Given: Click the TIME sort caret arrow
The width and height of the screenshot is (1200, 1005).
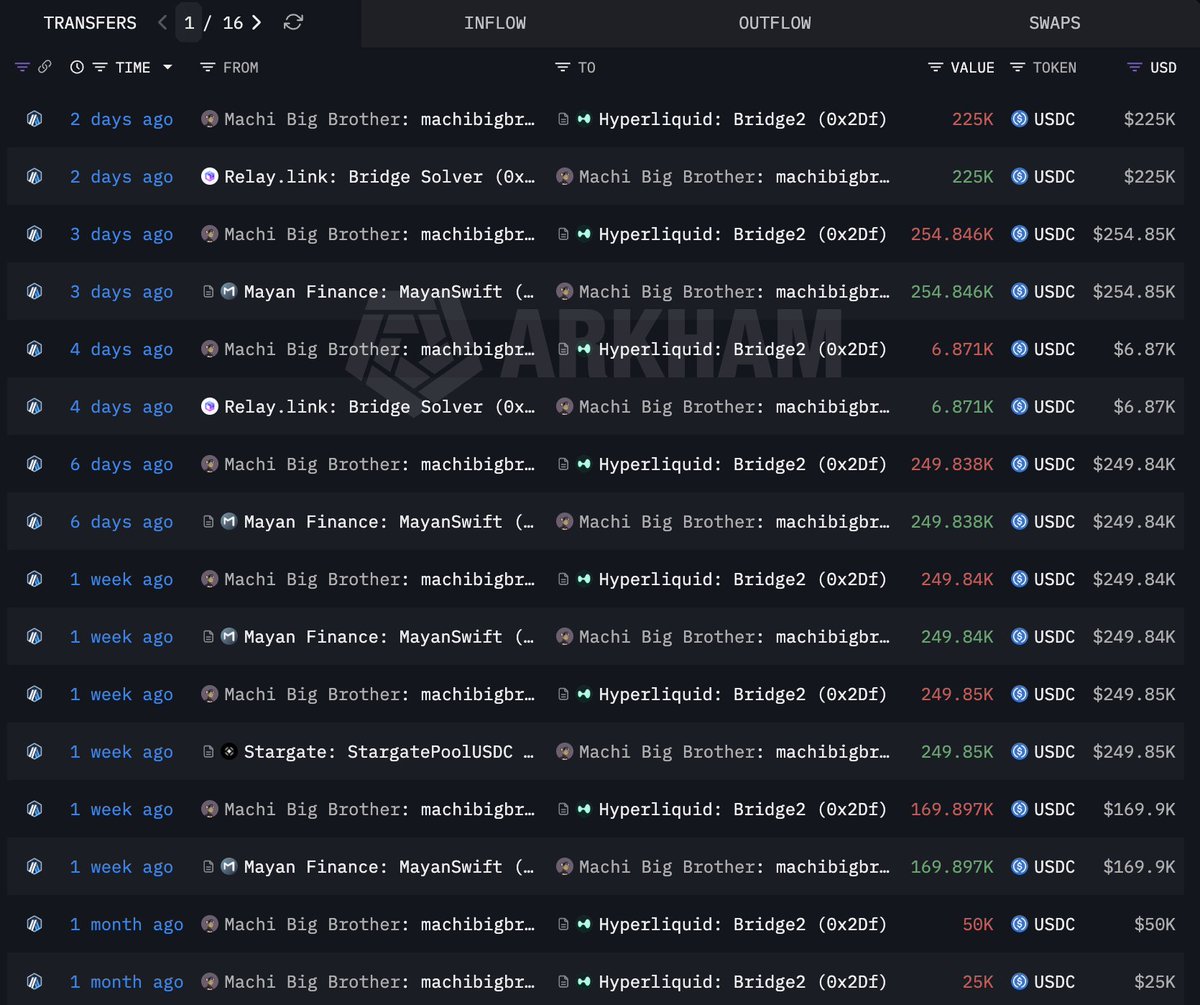Looking at the screenshot, I should click(167, 67).
